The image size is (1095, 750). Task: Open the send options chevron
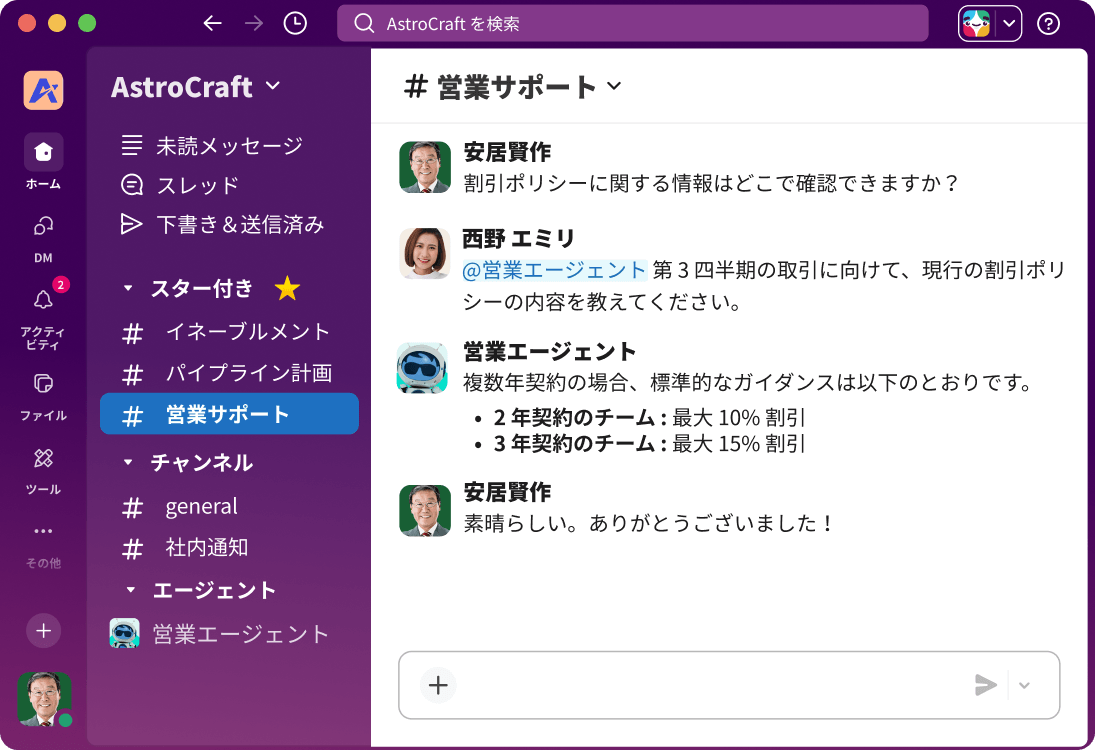(x=1023, y=685)
